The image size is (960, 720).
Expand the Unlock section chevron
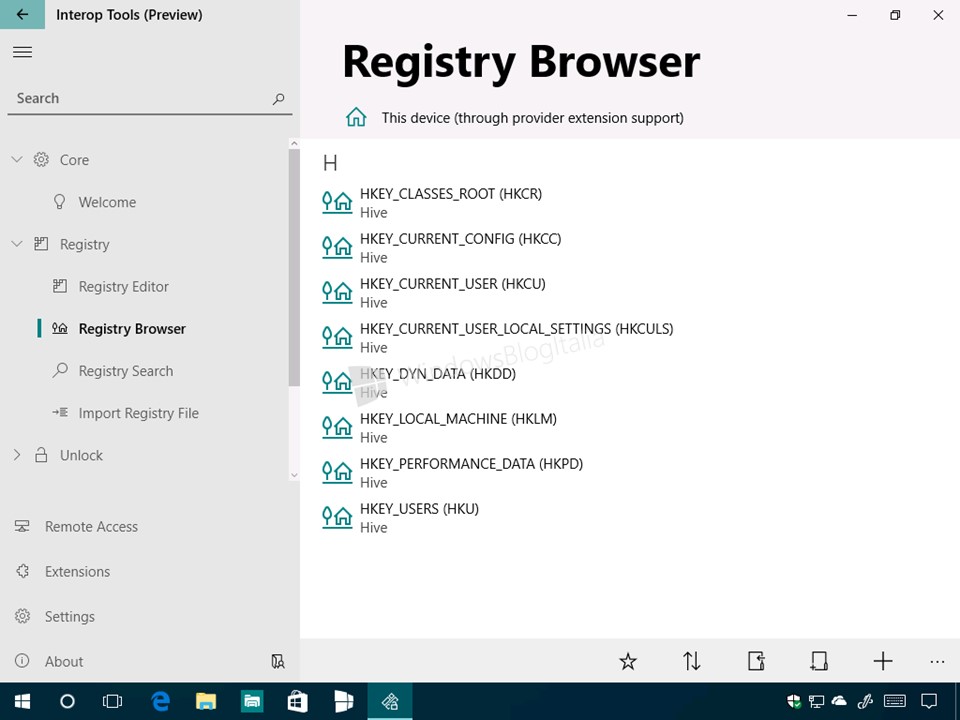(x=17, y=455)
